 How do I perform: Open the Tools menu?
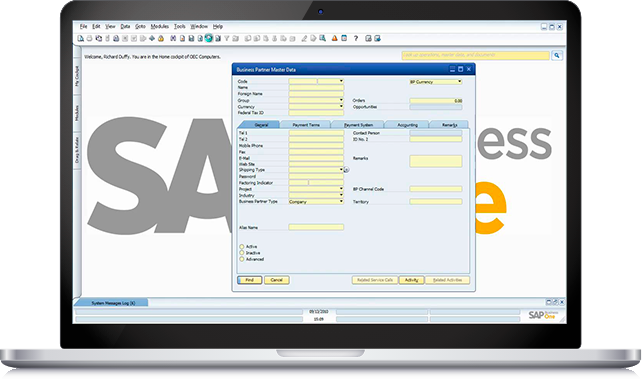coord(180,26)
